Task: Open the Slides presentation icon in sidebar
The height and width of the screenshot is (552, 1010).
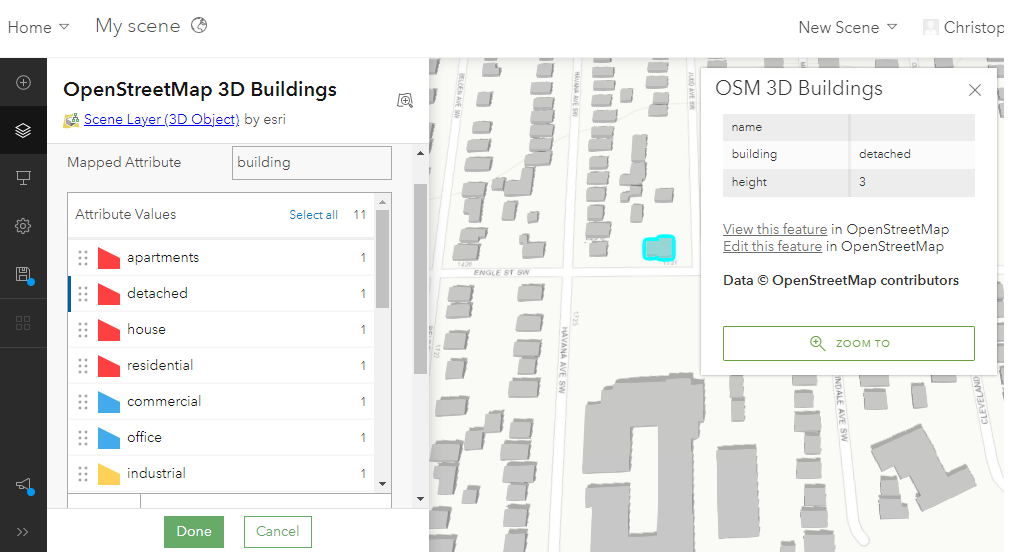Action: 23,178
